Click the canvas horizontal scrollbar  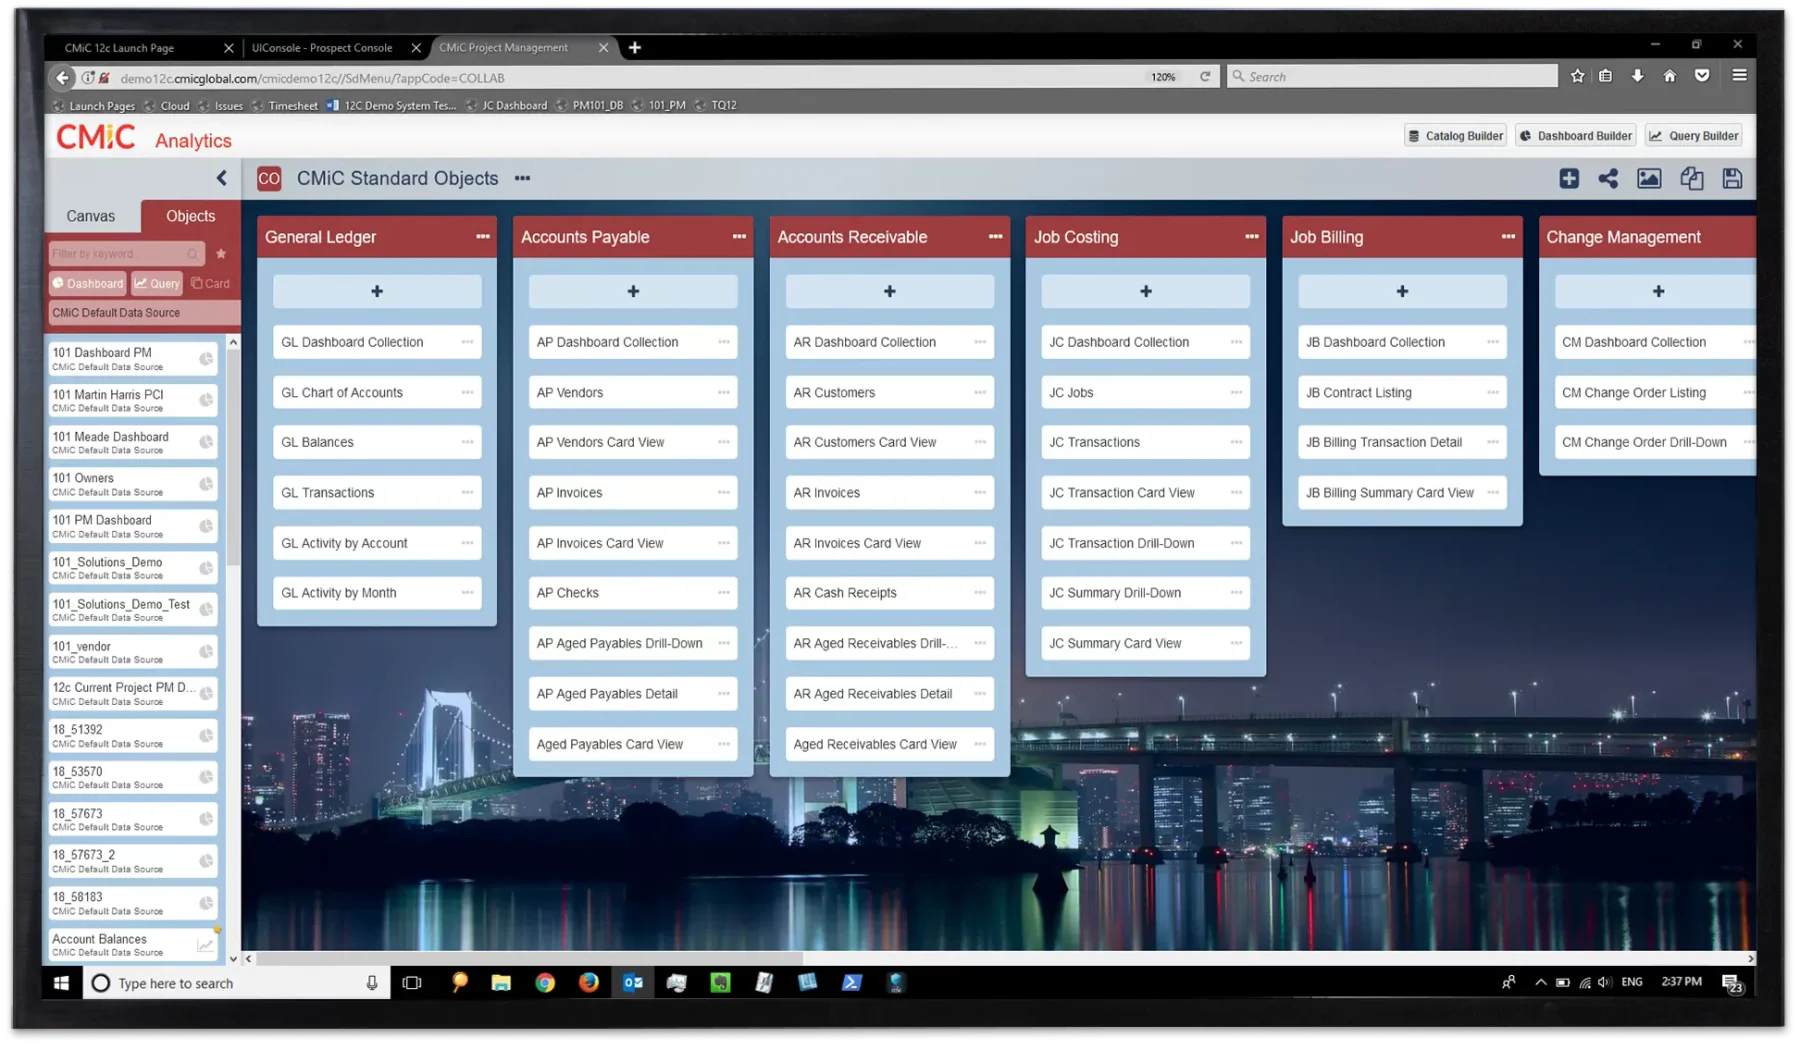coord(530,958)
